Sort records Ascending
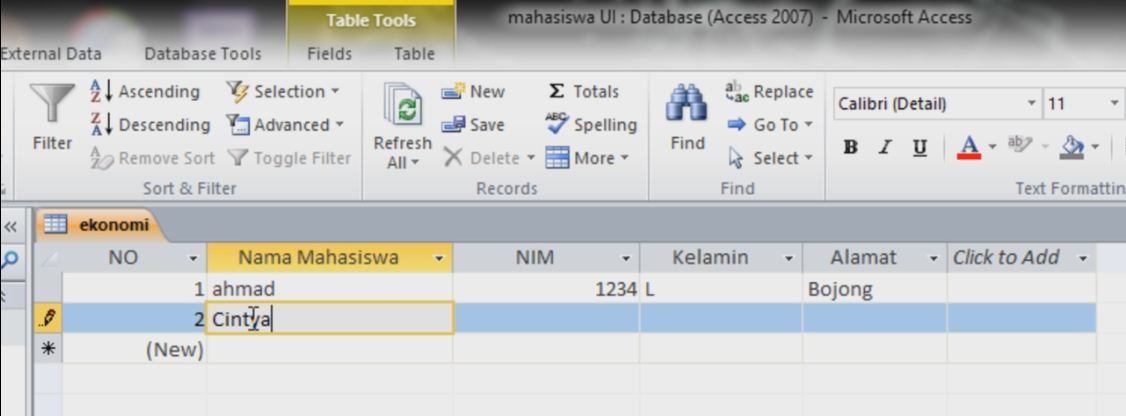The height and width of the screenshot is (416, 1126). (x=144, y=92)
